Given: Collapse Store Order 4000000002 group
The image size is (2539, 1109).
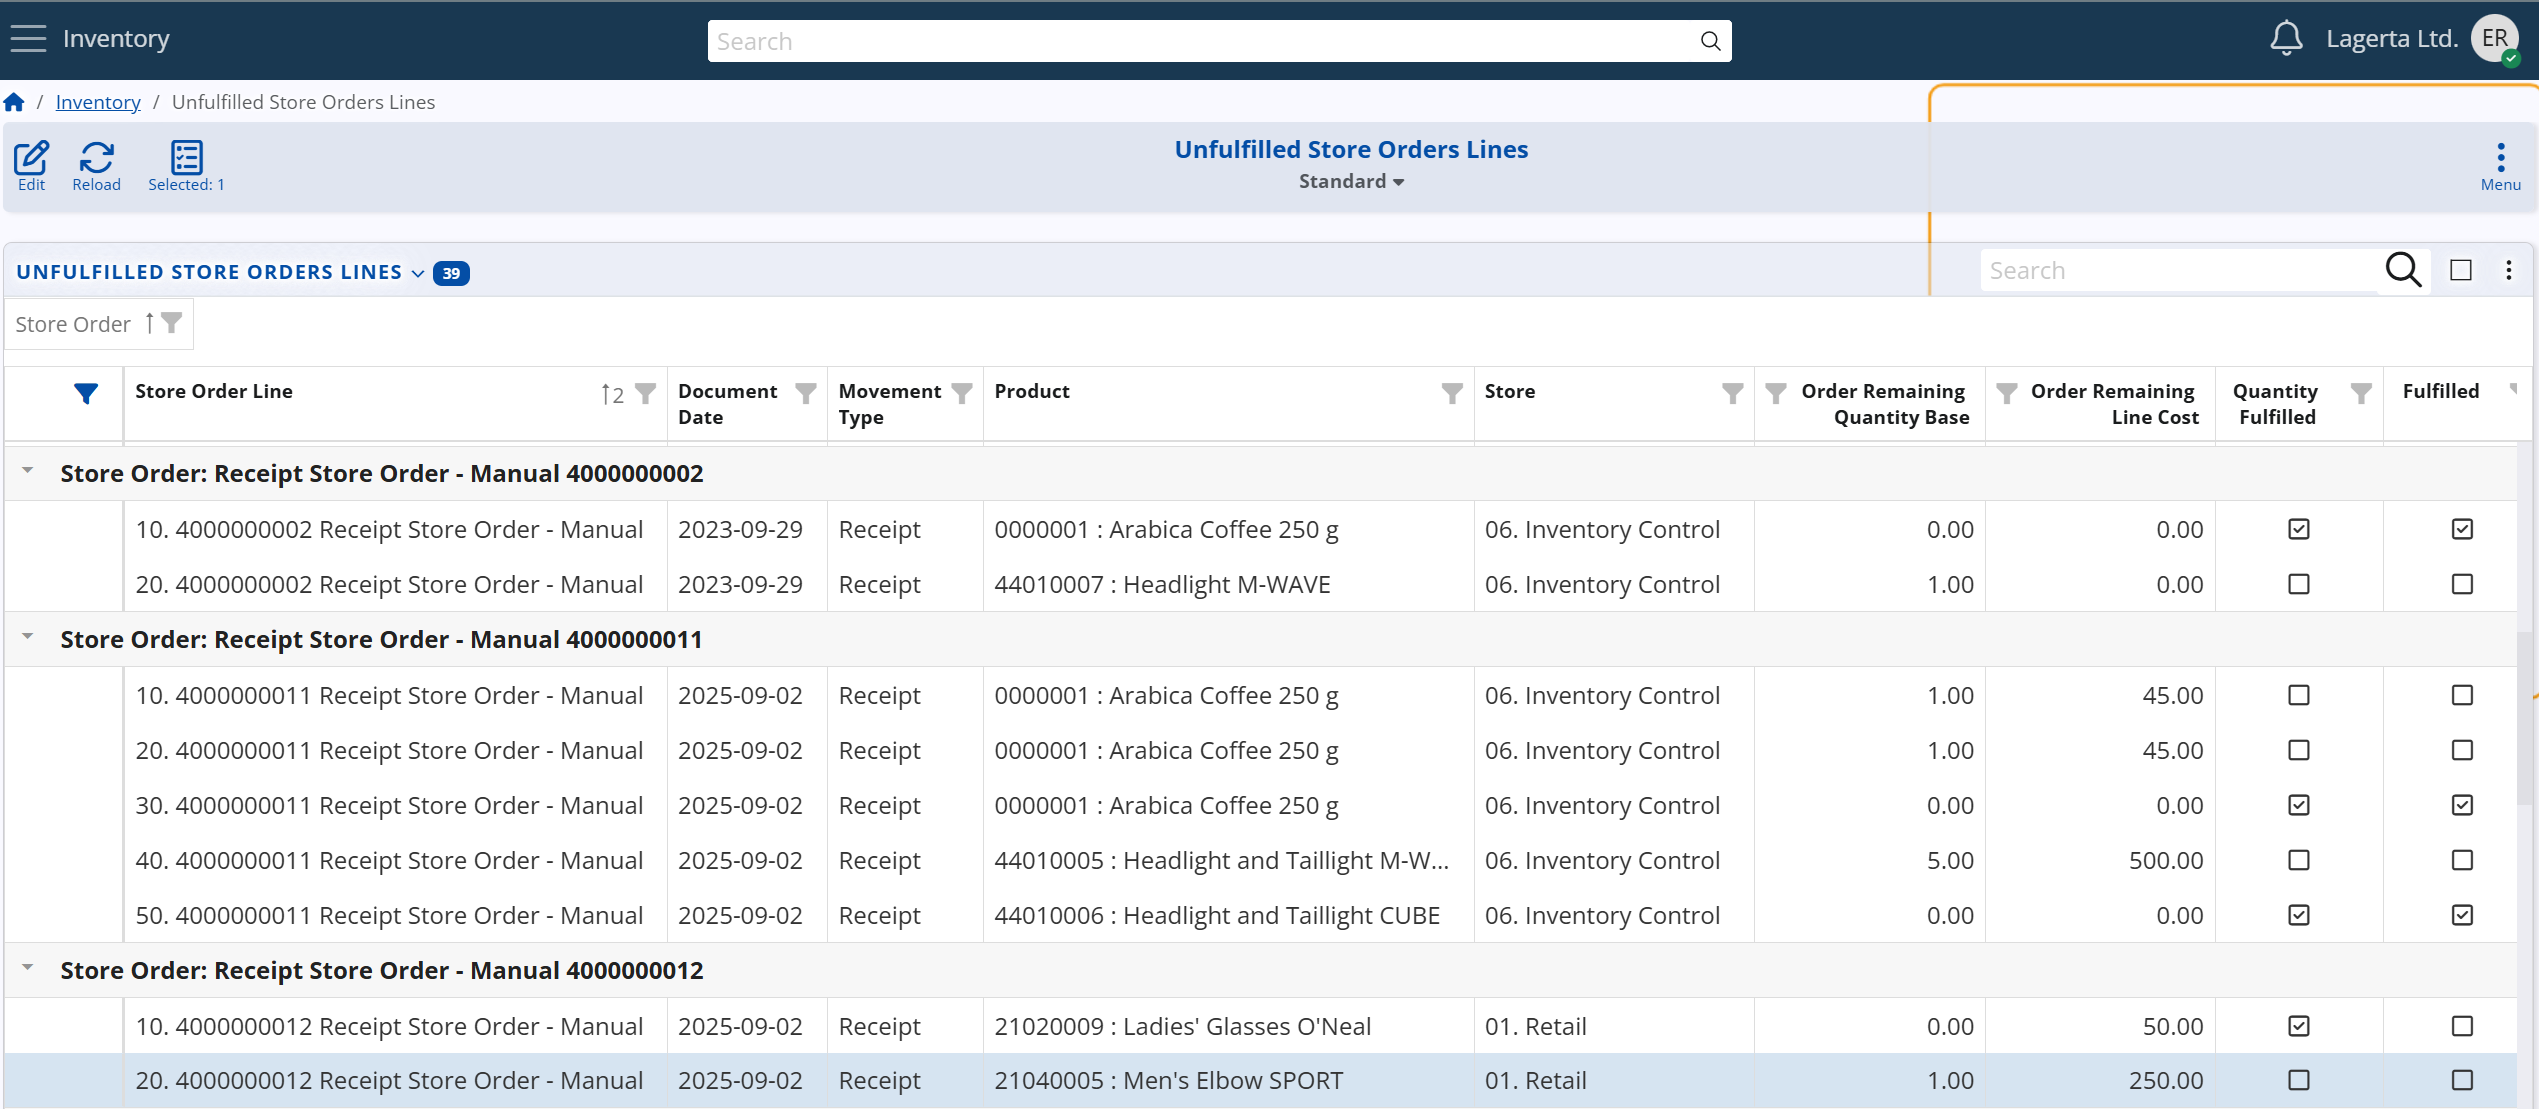Looking at the screenshot, I should pyautogui.click(x=27, y=468).
